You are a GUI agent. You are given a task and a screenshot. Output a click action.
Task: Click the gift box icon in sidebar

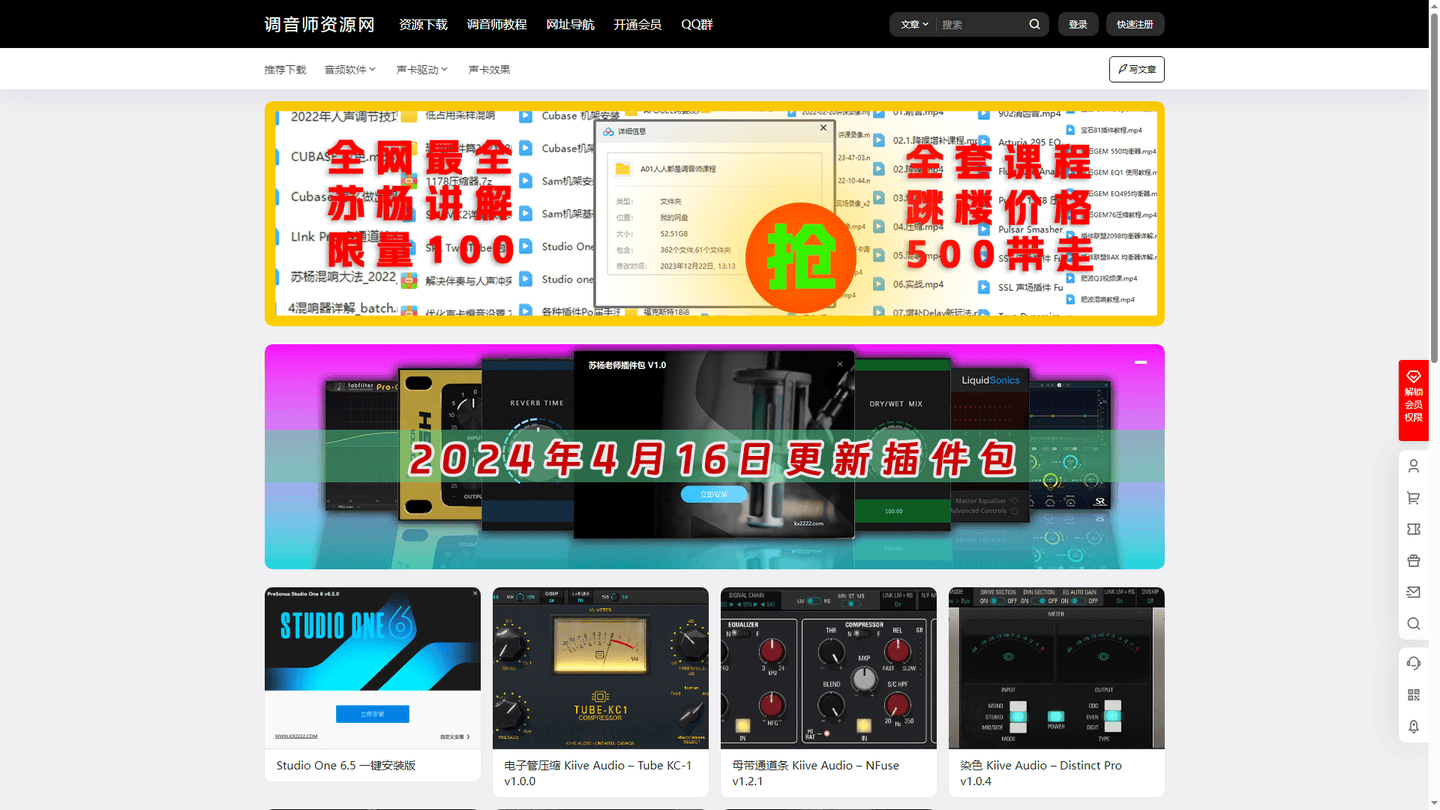point(1413,561)
